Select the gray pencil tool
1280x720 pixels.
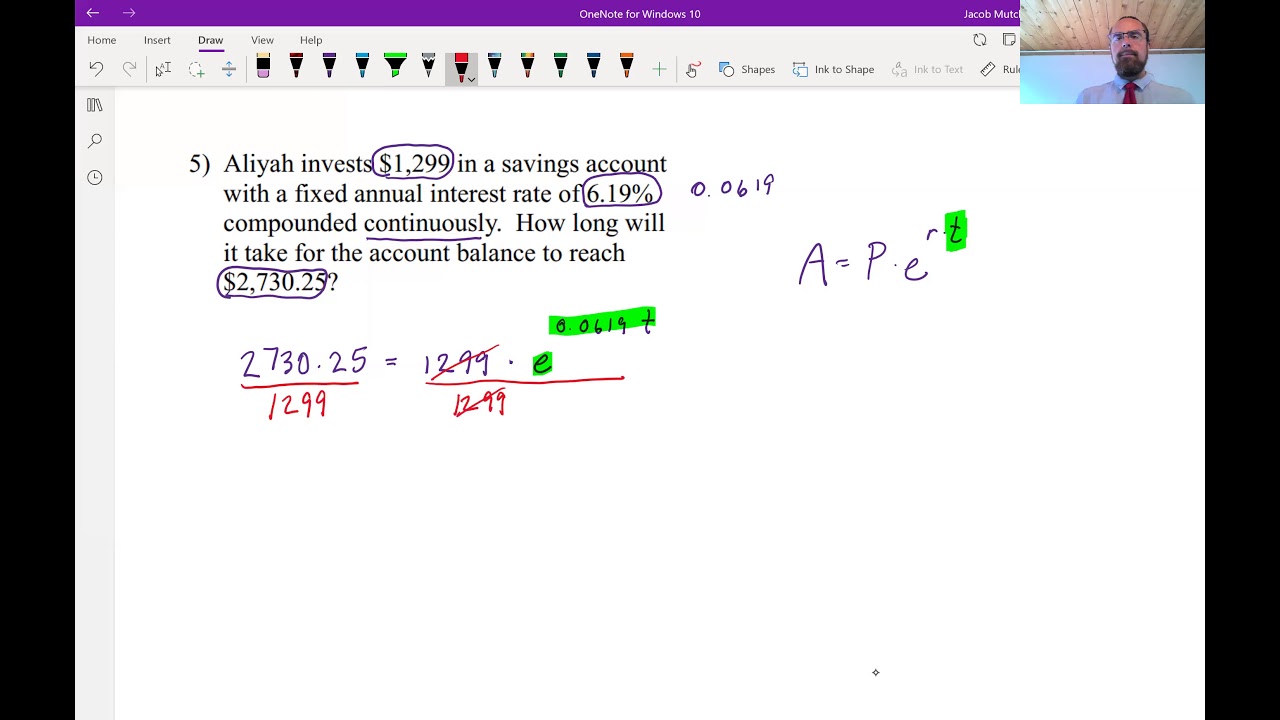(x=428, y=67)
